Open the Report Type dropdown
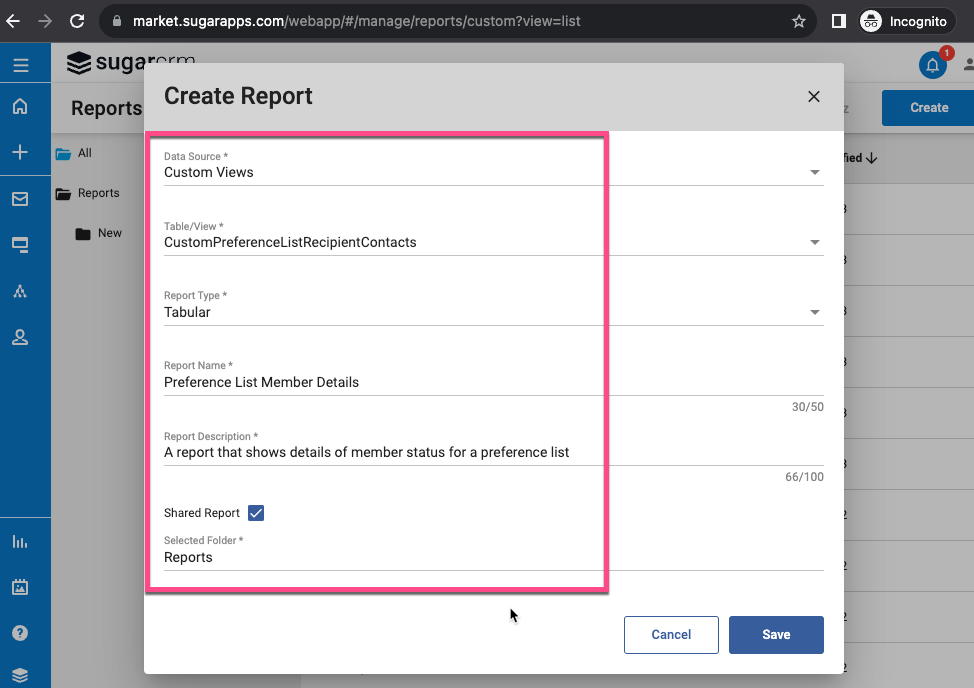Screen dimensions: 974x688 [x=814, y=312]
